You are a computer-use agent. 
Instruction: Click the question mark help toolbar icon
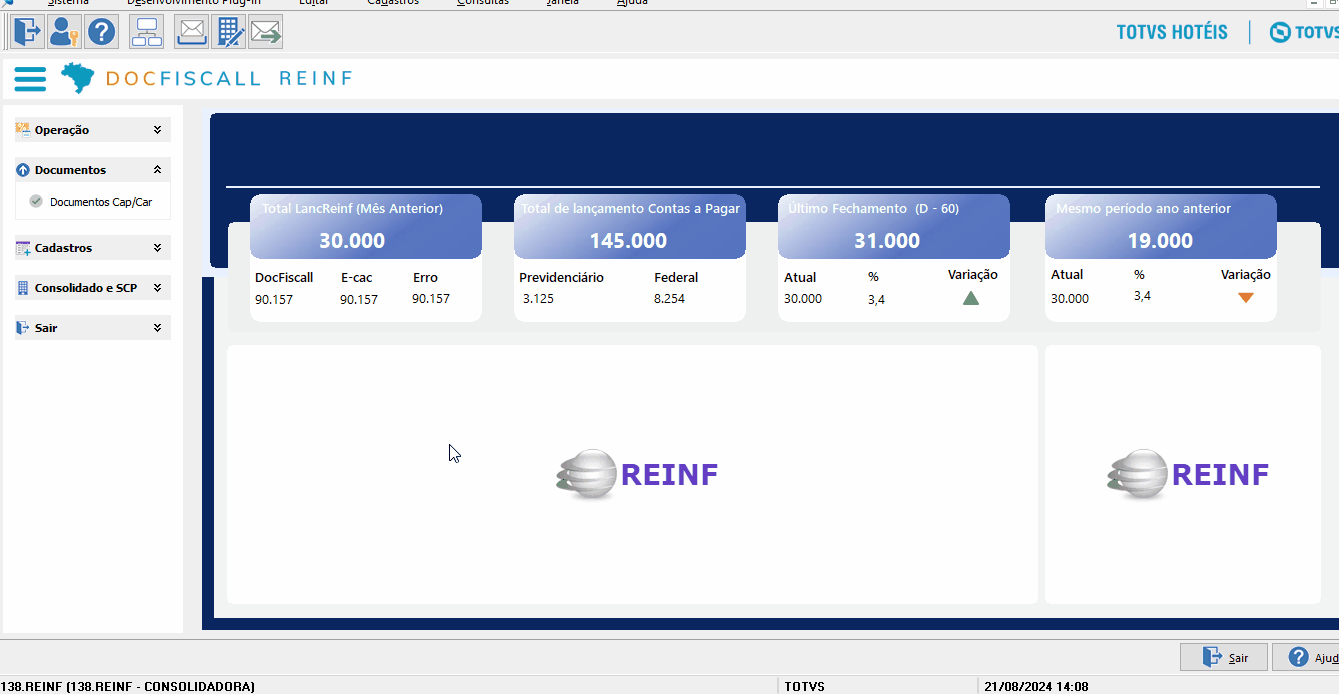click(101, 32)
